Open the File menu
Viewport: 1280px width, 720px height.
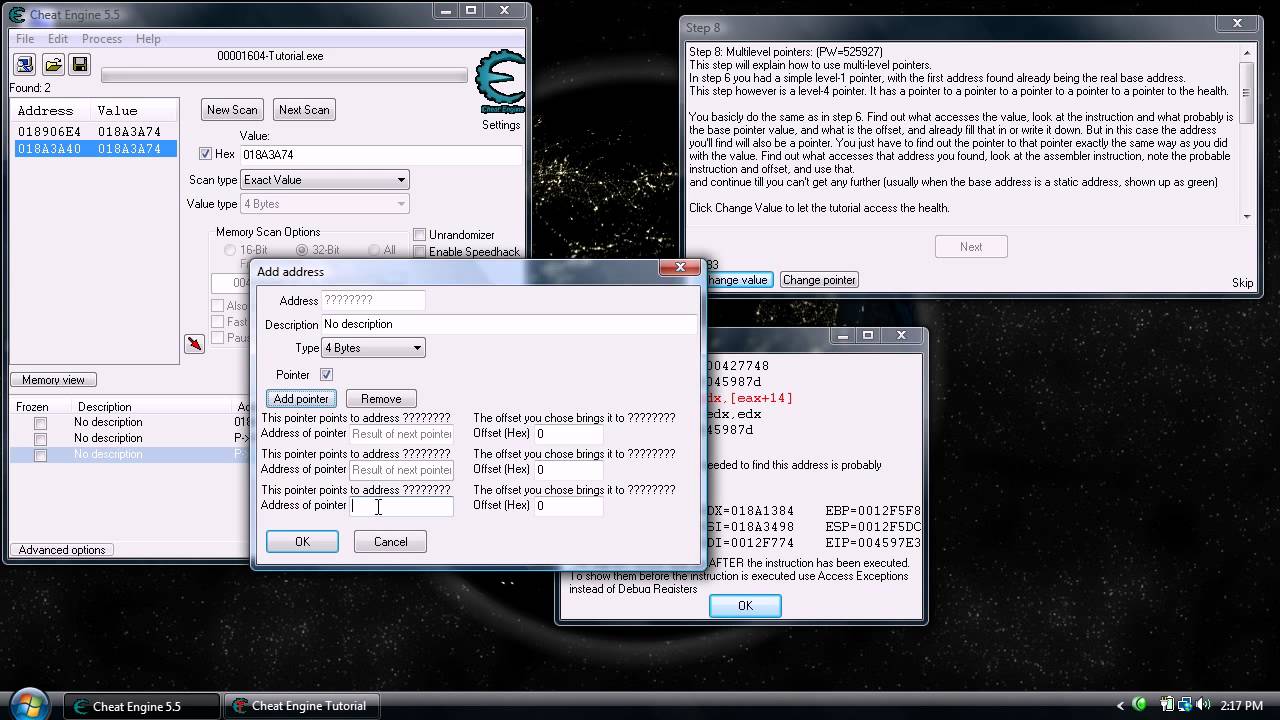(x=25, y=39)
